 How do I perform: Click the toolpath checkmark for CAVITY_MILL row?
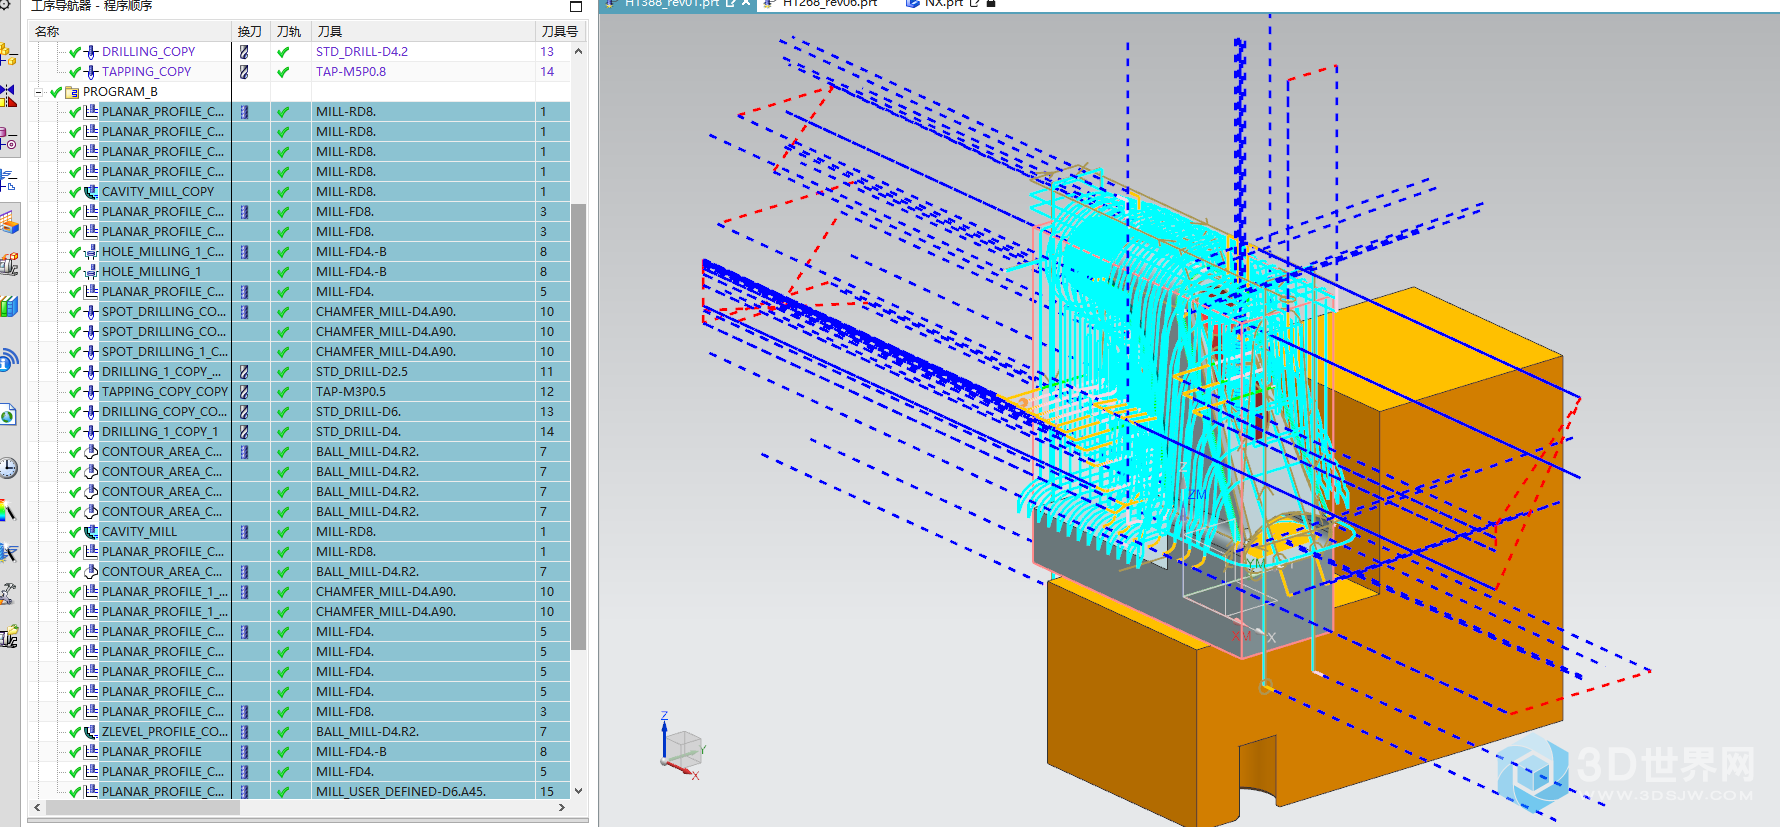[x=283, y=531]
